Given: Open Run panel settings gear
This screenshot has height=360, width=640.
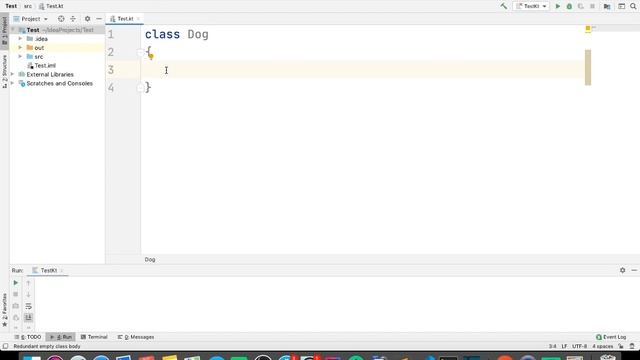Looking at the screenshot, I should (622, 270).
